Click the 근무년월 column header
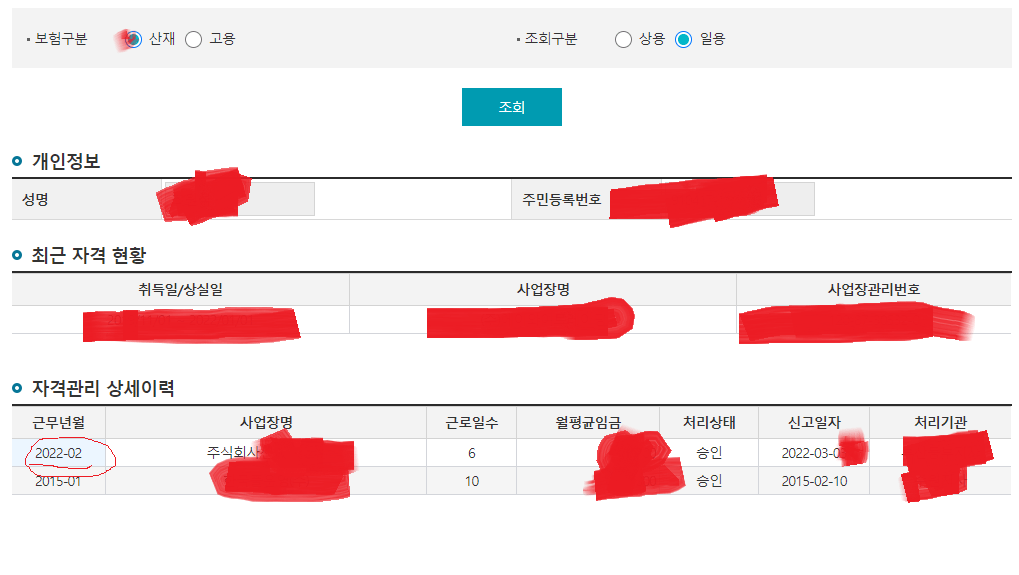The height and width of the screenshot is (575, 1019). tap(58, 423)
